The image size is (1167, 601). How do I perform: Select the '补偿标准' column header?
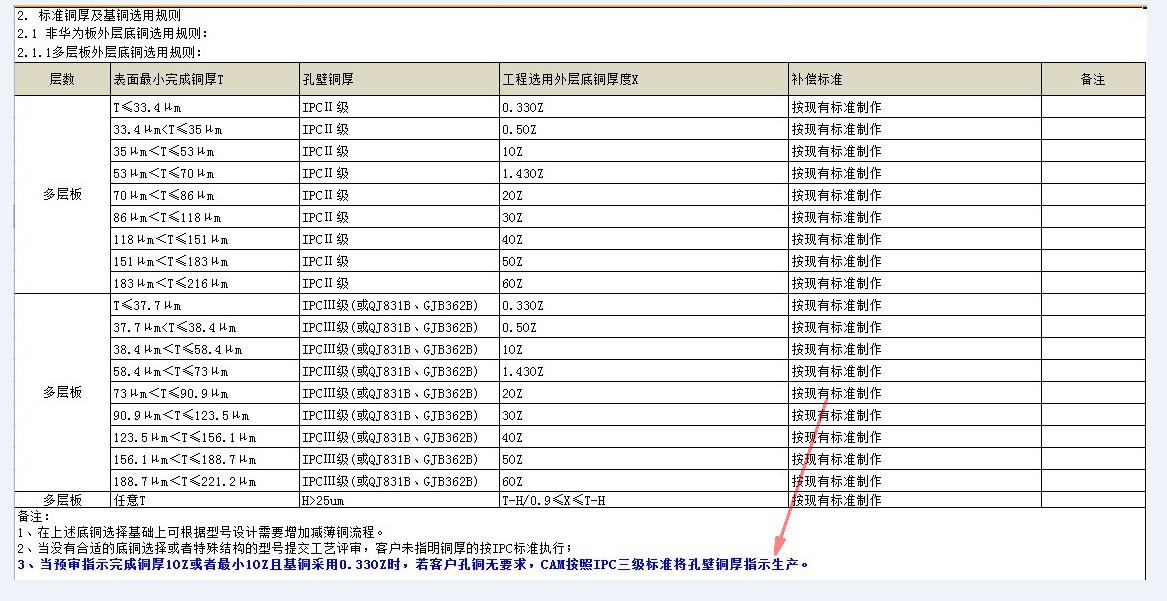[x=915, y=79]
